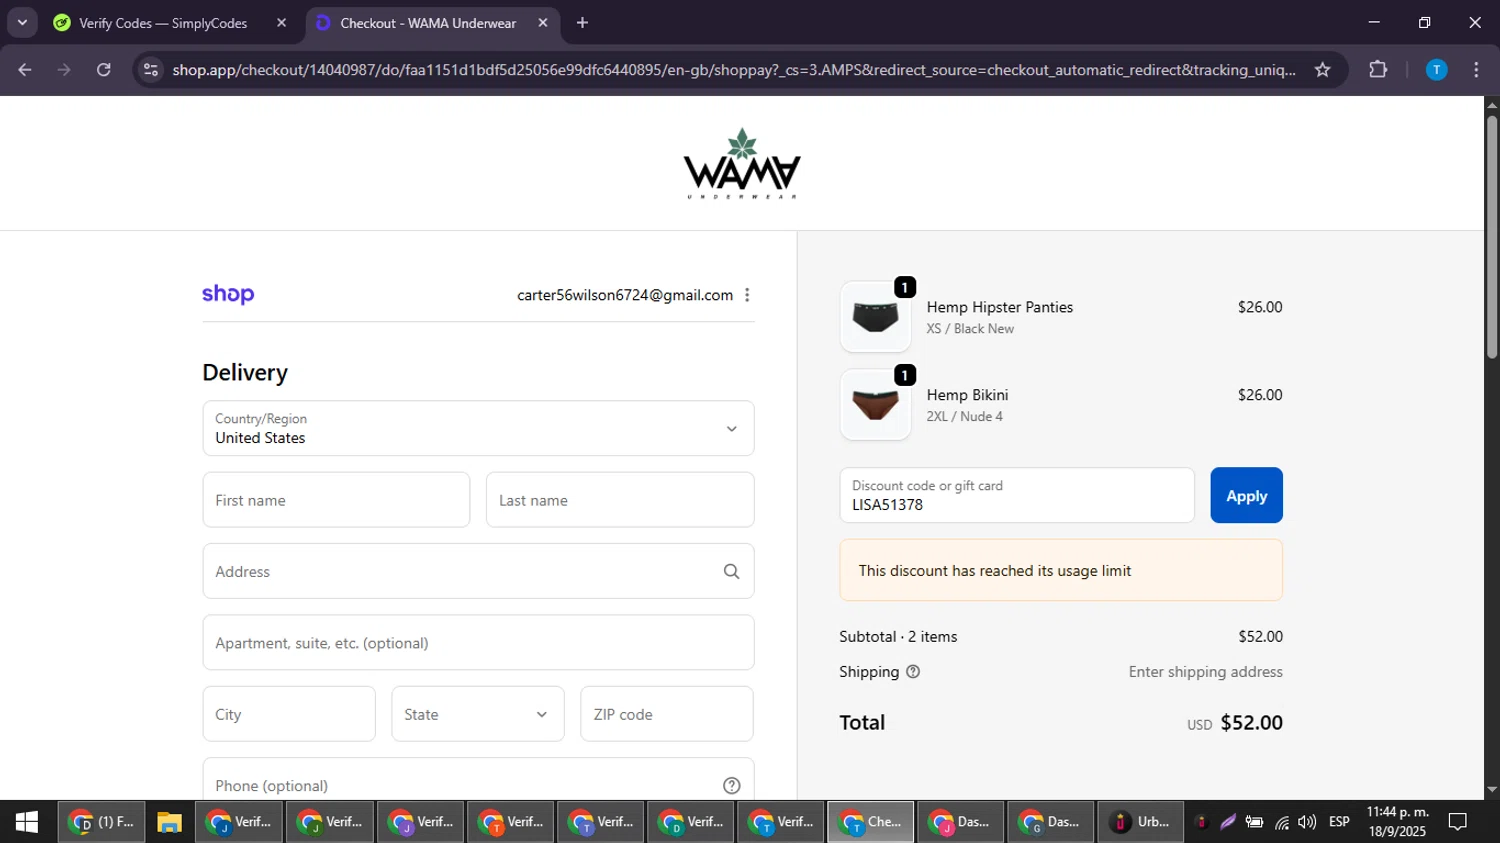Expand the Country/Region dropdown
Screen dimensions: 1500x843
click(478, 428)
